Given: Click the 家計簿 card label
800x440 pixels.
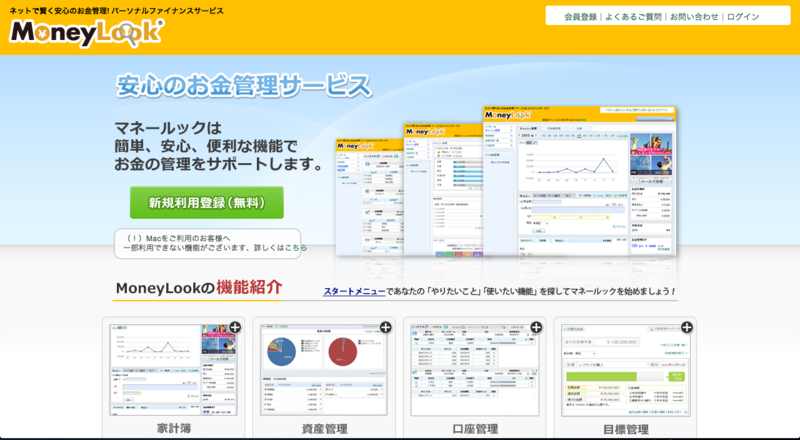Looking at the screenshot, I should point(173,429).
